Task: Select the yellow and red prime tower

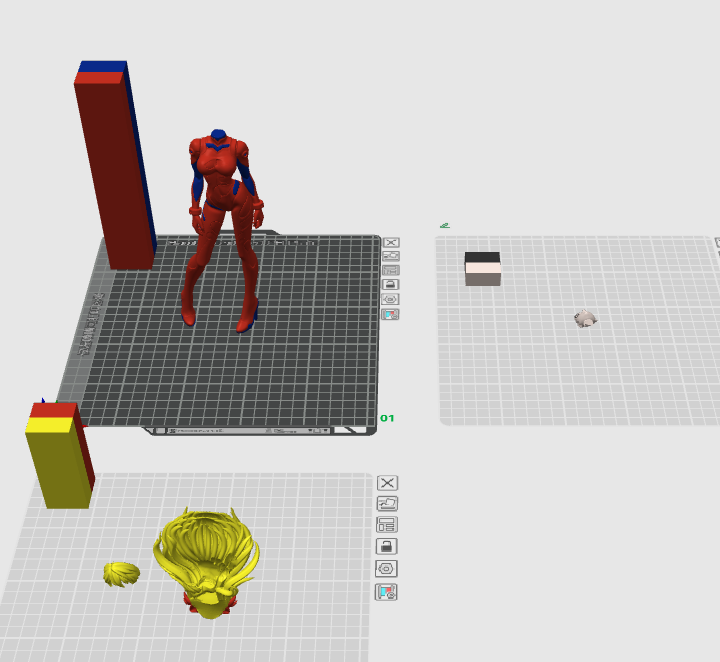Action: pos(60,457)
